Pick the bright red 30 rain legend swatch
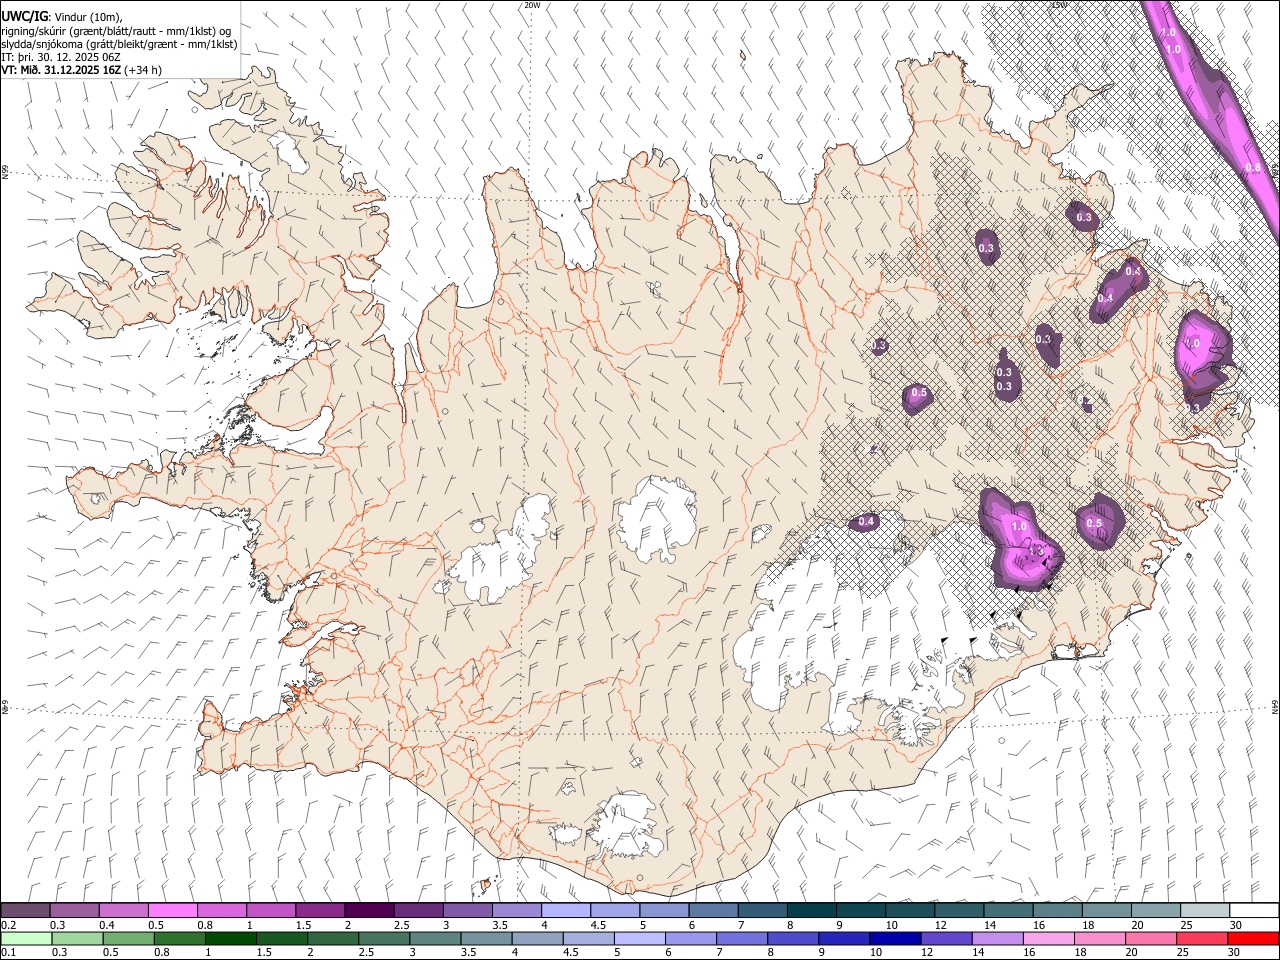This screenshot has height=960, width=1280. tap(1253, 939)
